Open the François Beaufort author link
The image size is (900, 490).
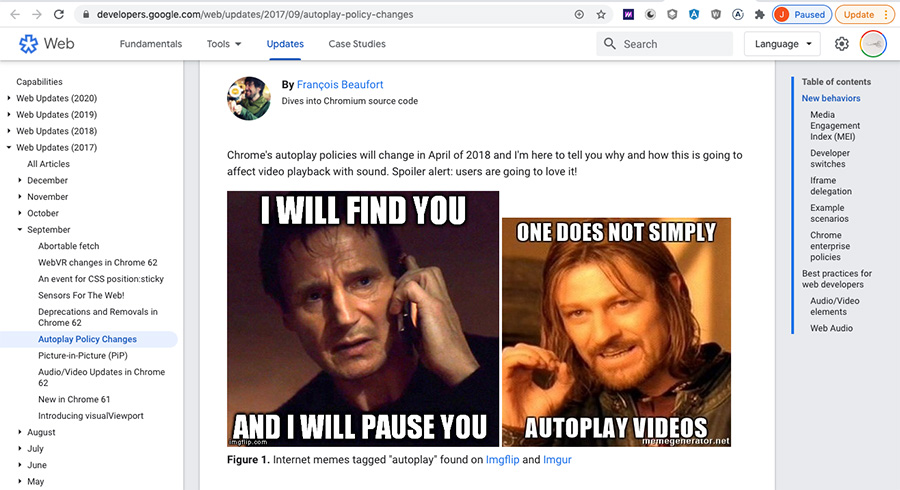(340, 84)
